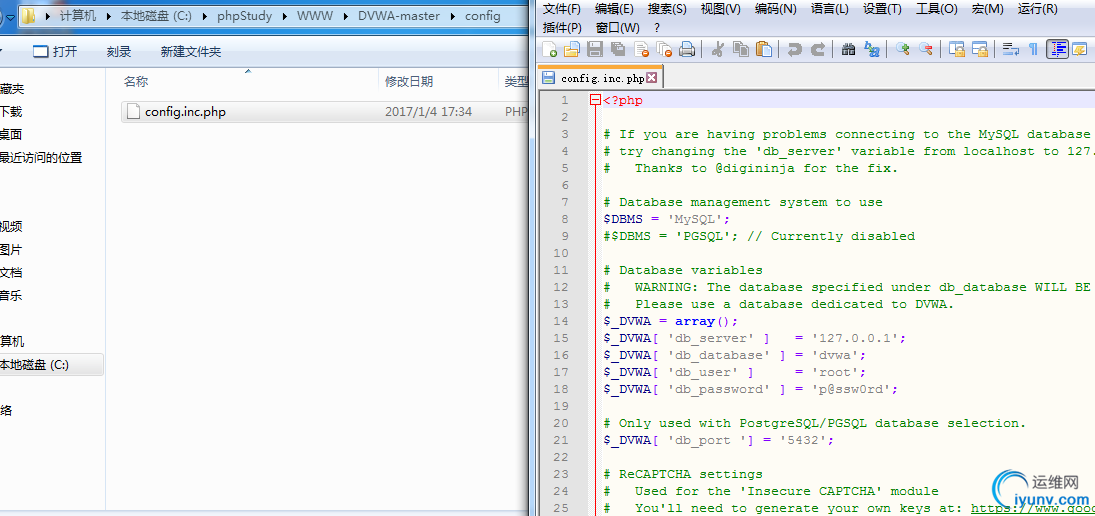Open the 窗口(W) menu
This screenshot has width=1095, height=516.
click(617, 28)
